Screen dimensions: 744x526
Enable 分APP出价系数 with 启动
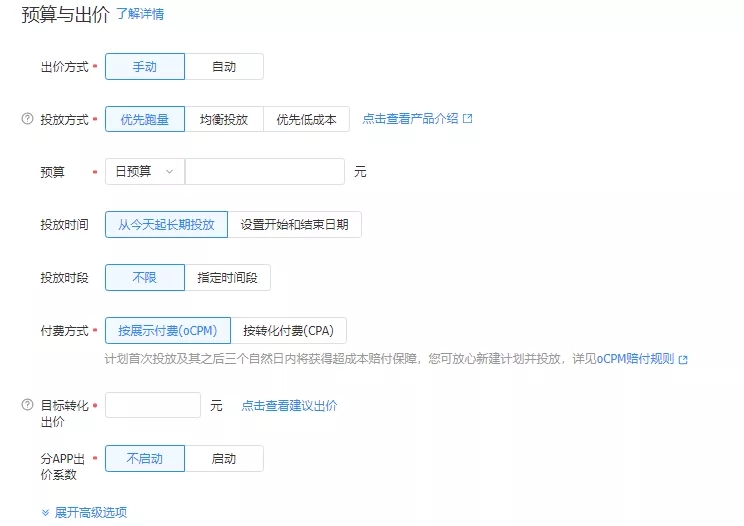[224, 459]
